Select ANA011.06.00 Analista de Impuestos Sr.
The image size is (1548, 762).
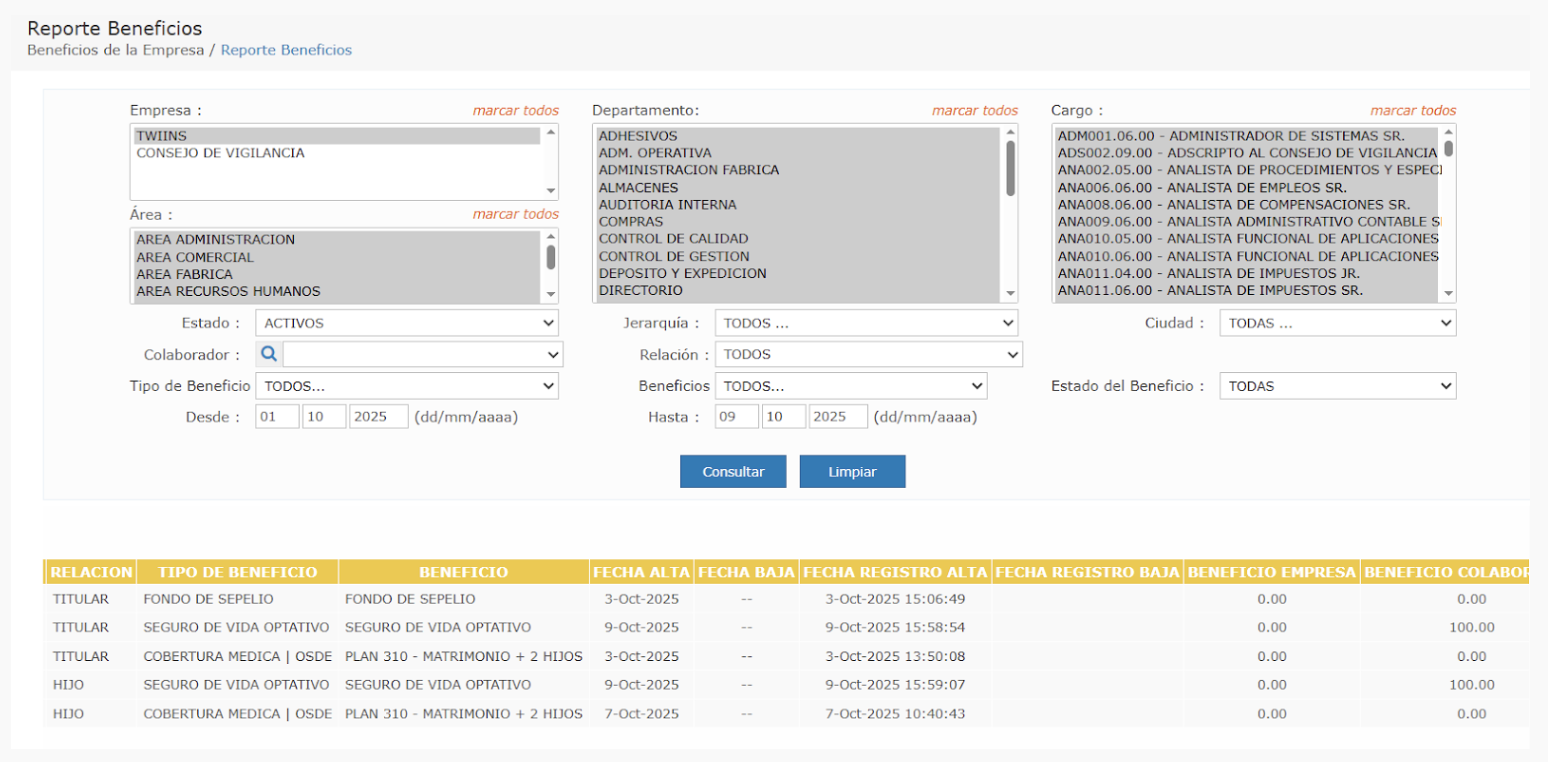(1247, 290)
